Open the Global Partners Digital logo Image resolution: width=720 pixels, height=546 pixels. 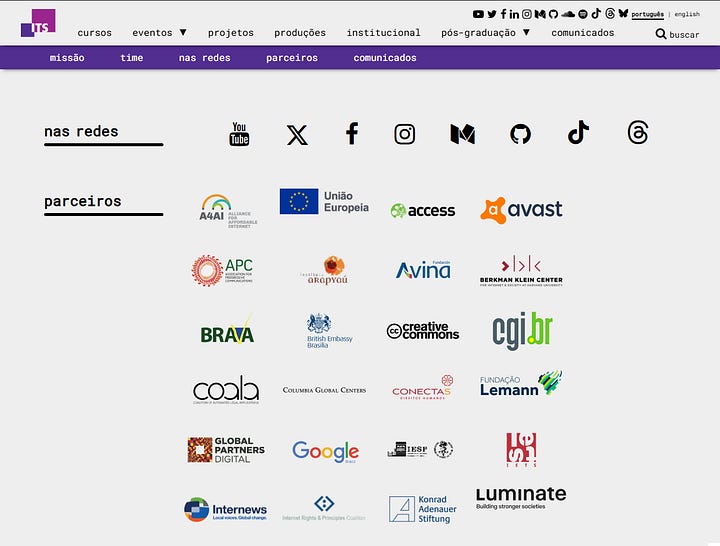(226, 450)
